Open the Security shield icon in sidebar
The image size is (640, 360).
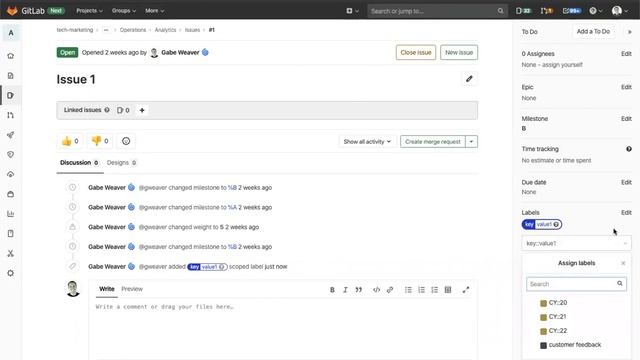[11, 154]
